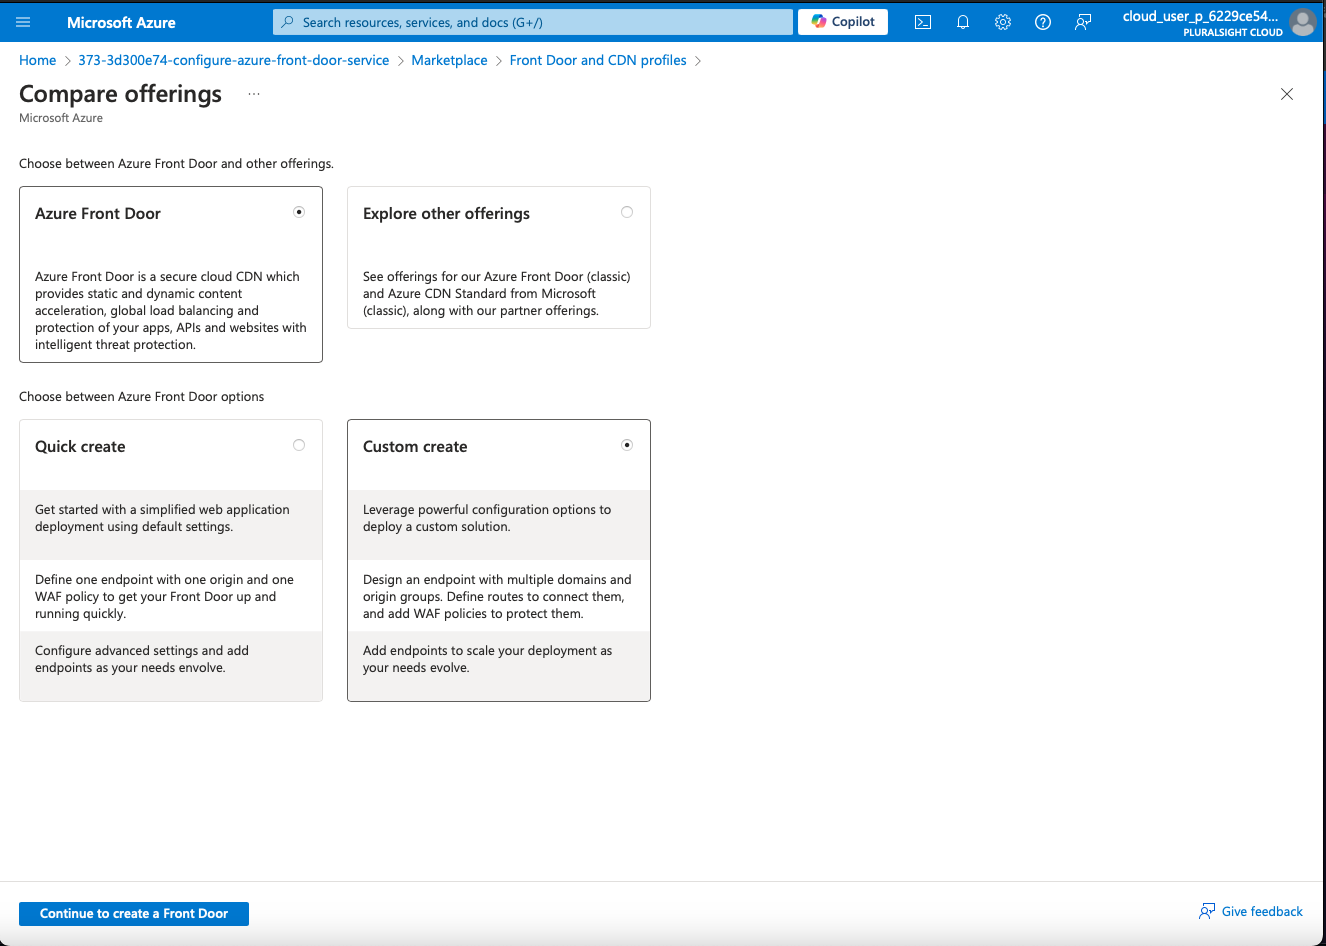1326x946 pixels.
Task: Open the Azure portal hamburger menu
Action: [23, 22]
